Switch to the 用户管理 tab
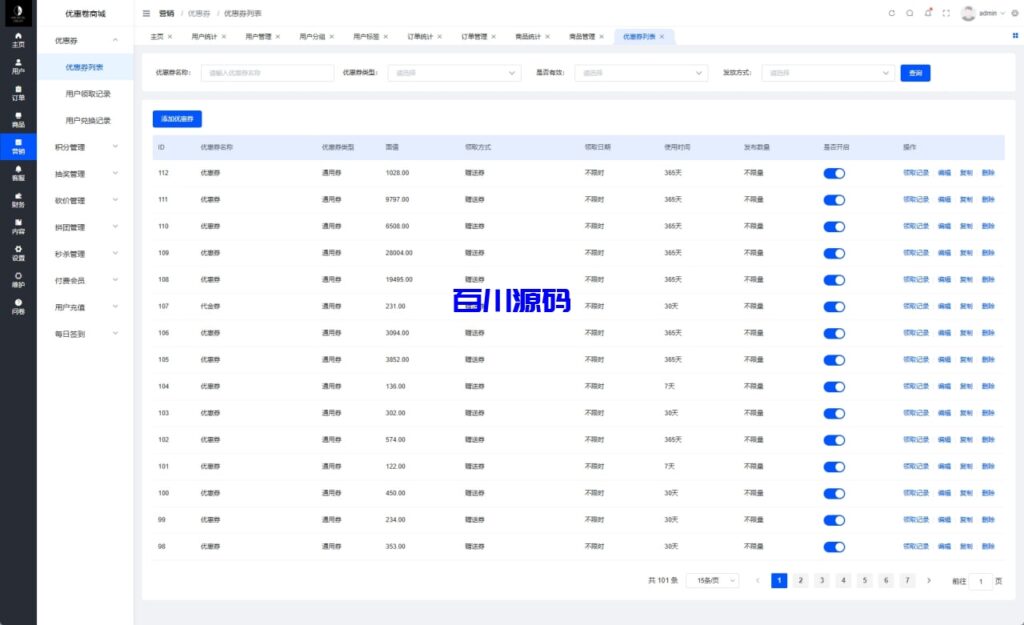1024x625 pixels. point(258,37)
